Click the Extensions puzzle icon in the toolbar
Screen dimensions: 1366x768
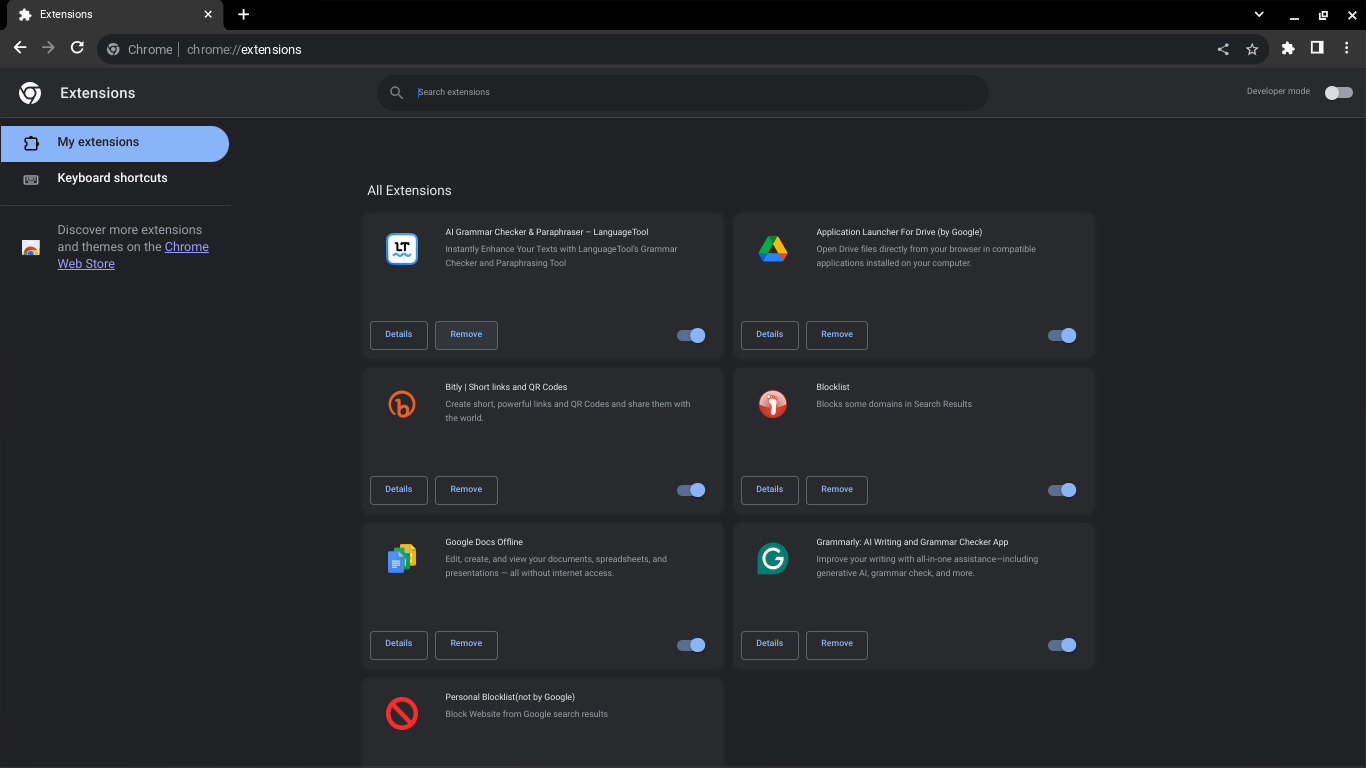(x=1288, y=48)
